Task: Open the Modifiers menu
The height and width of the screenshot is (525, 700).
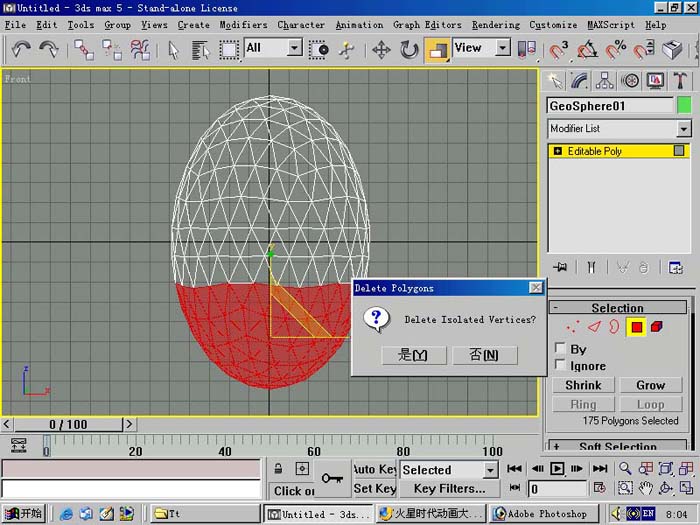Action: [x=243, y=25]
